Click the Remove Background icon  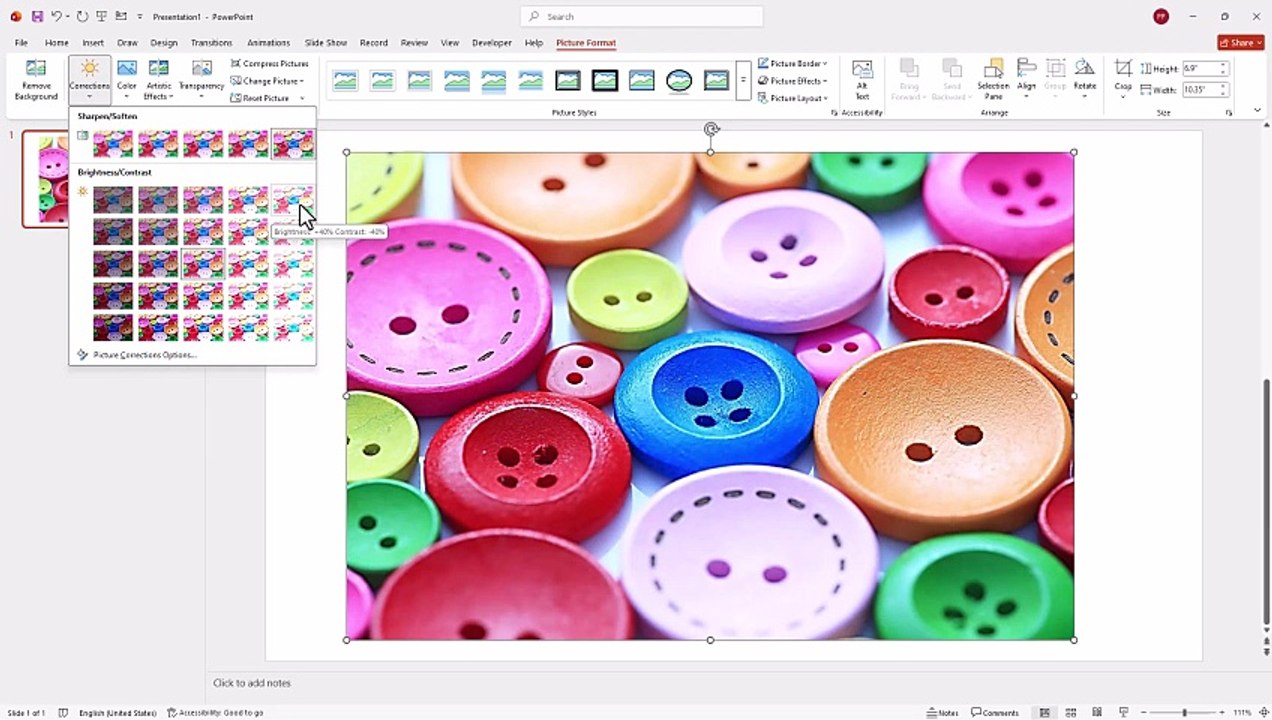[x=36, y=79]
